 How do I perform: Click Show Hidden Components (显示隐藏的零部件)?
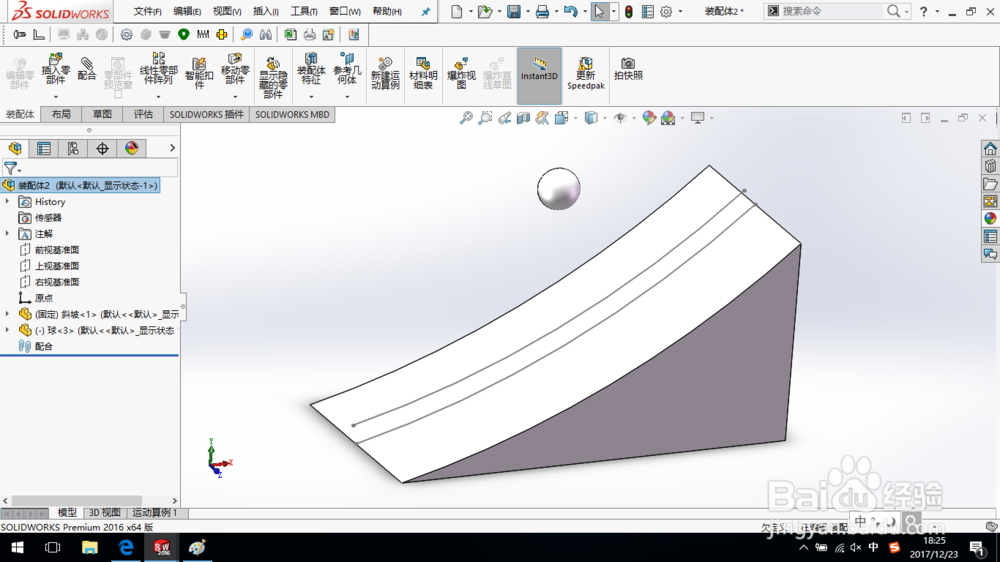click(x=273, y=77)
